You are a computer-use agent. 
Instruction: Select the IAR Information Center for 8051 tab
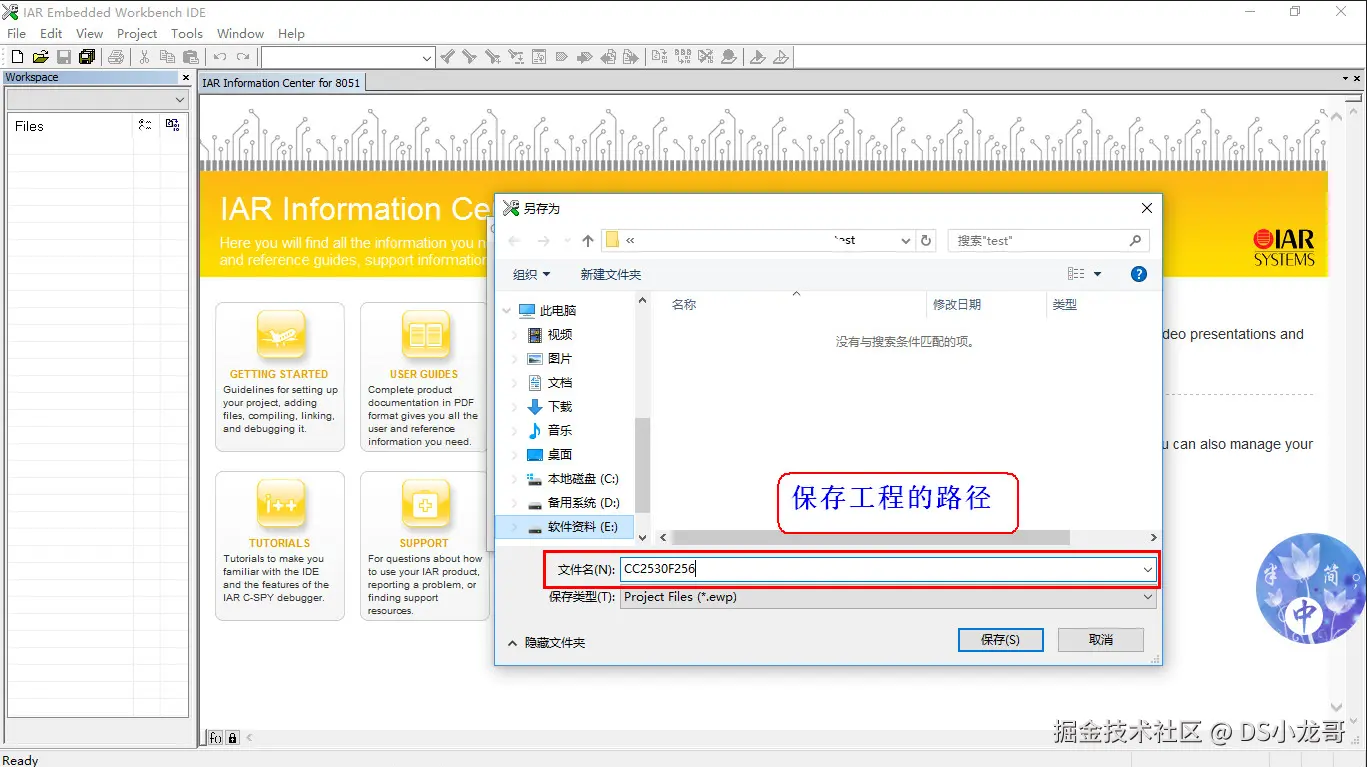tap(281, 83)
